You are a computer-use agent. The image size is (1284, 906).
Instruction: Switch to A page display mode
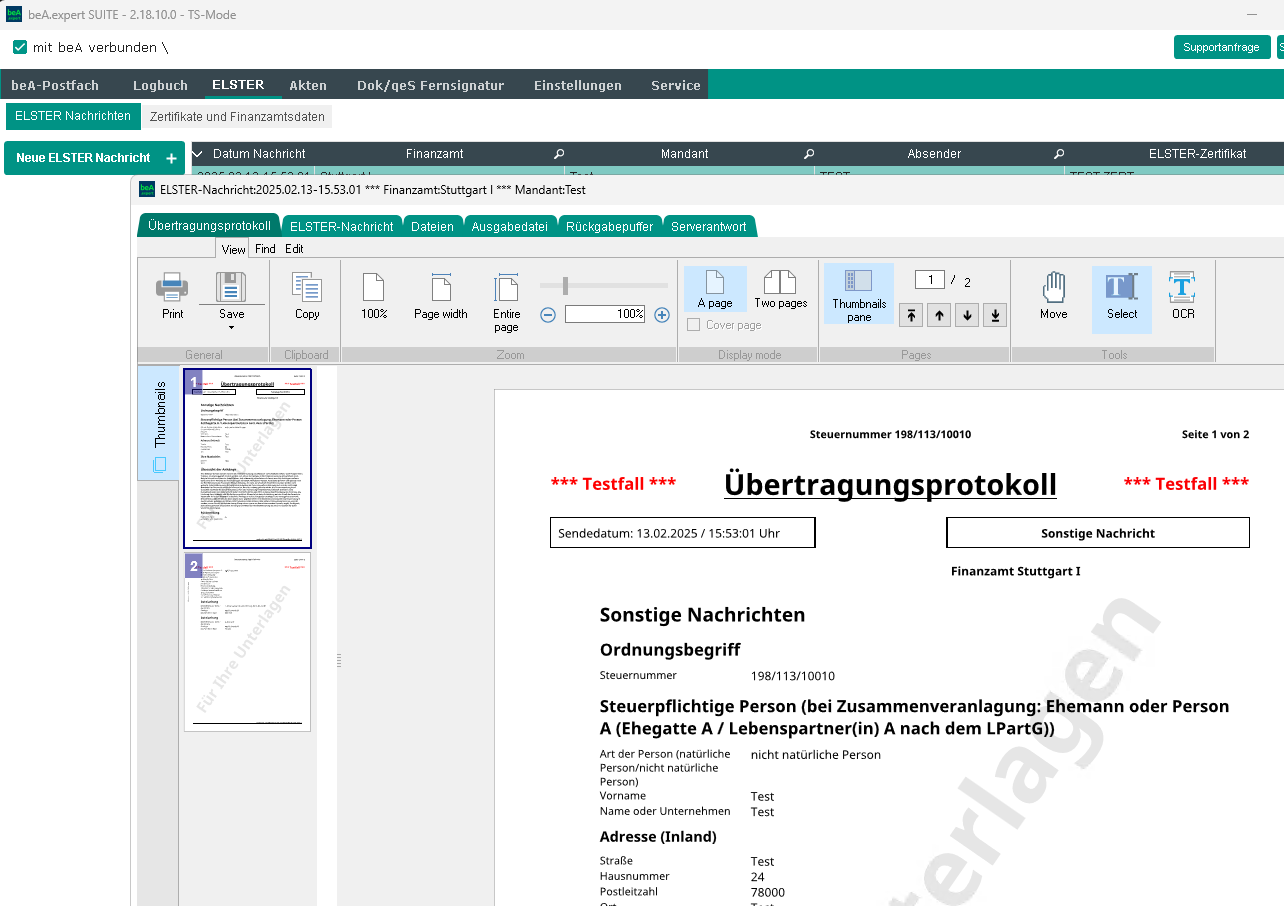click(715, 289)
